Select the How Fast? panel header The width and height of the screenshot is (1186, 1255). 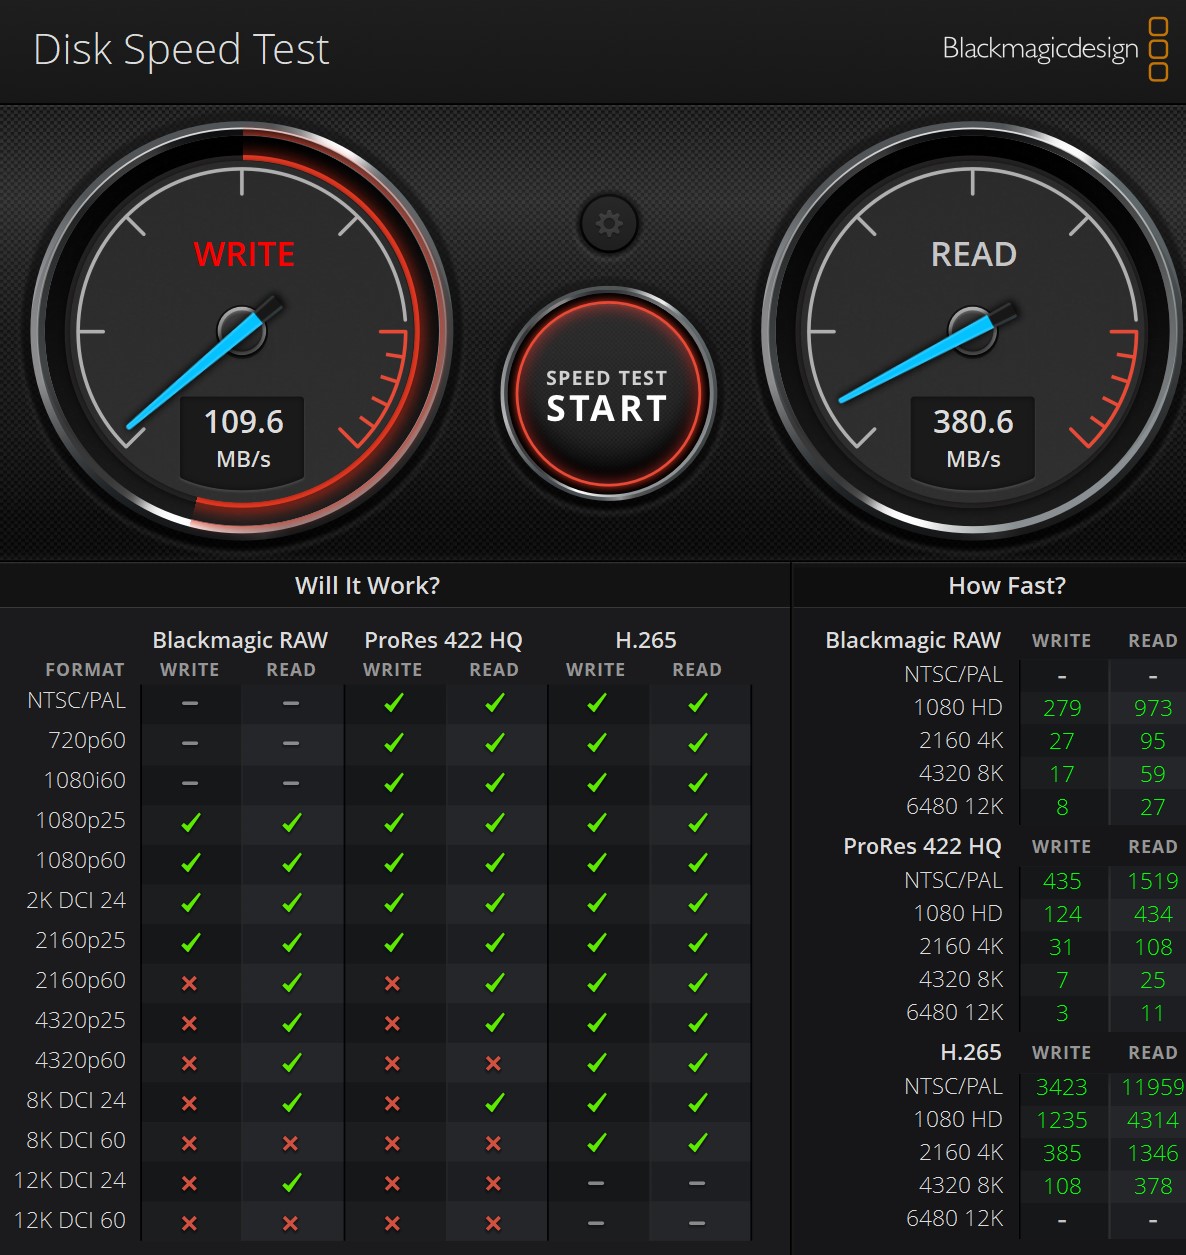(x=1006, y=585)
